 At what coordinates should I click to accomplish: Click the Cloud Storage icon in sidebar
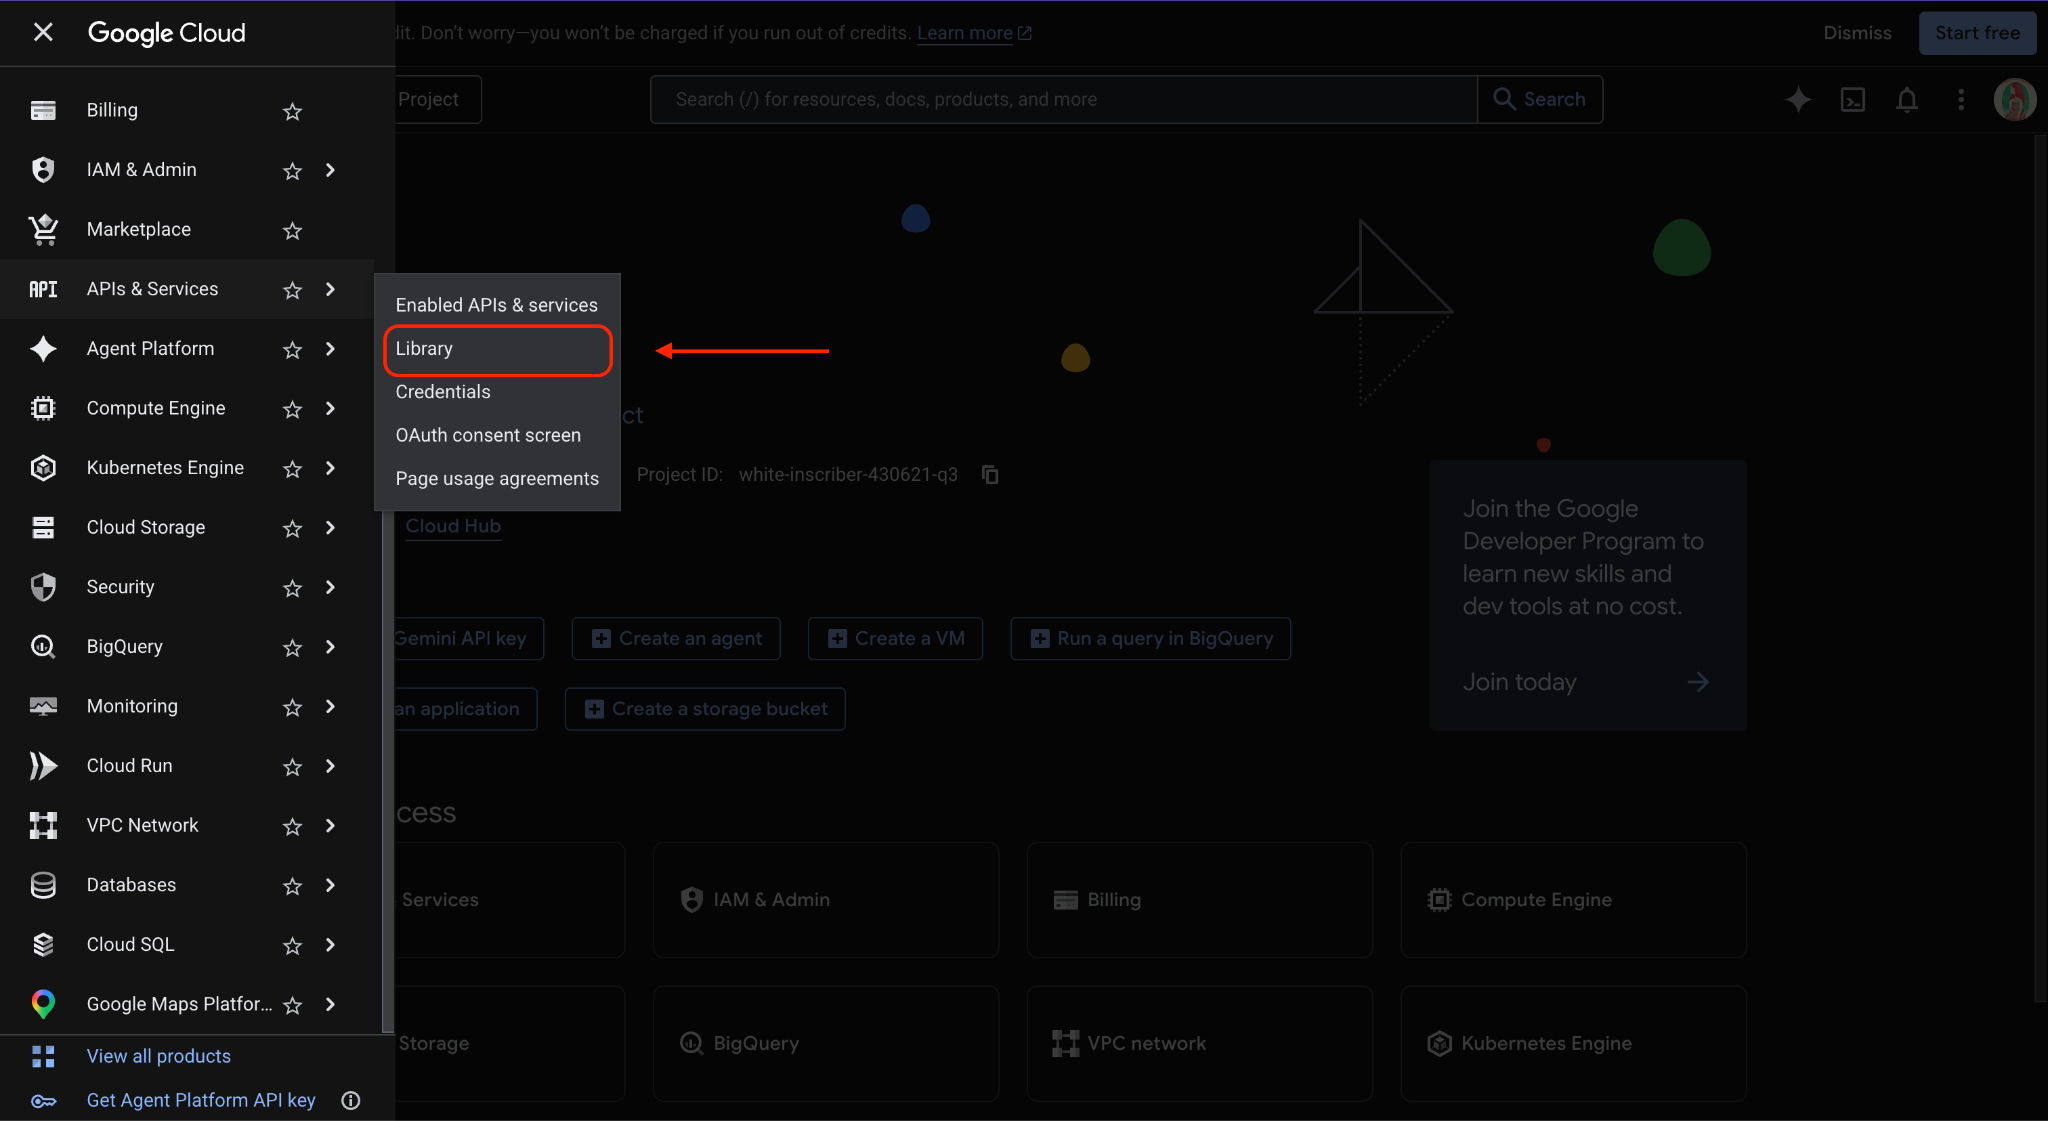pos(43,527)
